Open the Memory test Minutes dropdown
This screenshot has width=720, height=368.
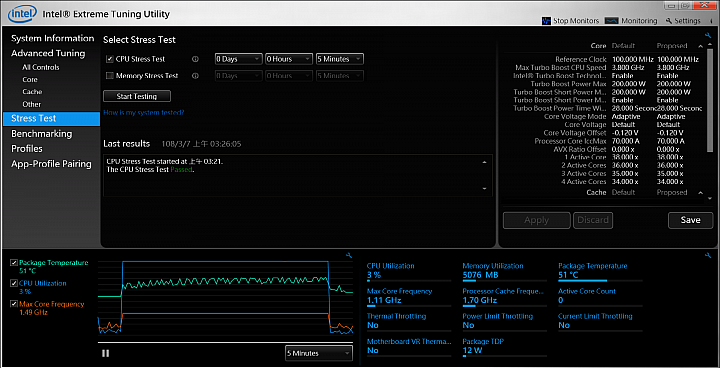pyautogui.click(x=339, y=76)
